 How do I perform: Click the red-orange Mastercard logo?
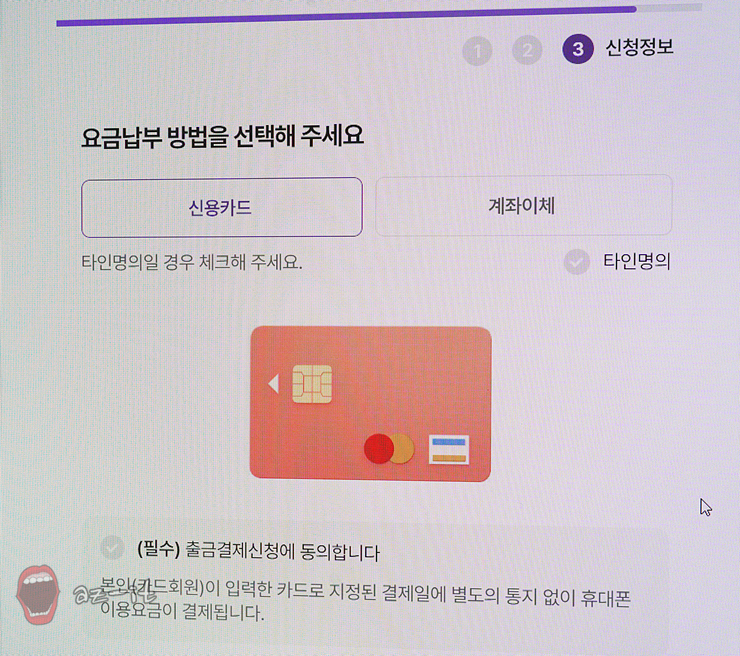tap(389, 449)
